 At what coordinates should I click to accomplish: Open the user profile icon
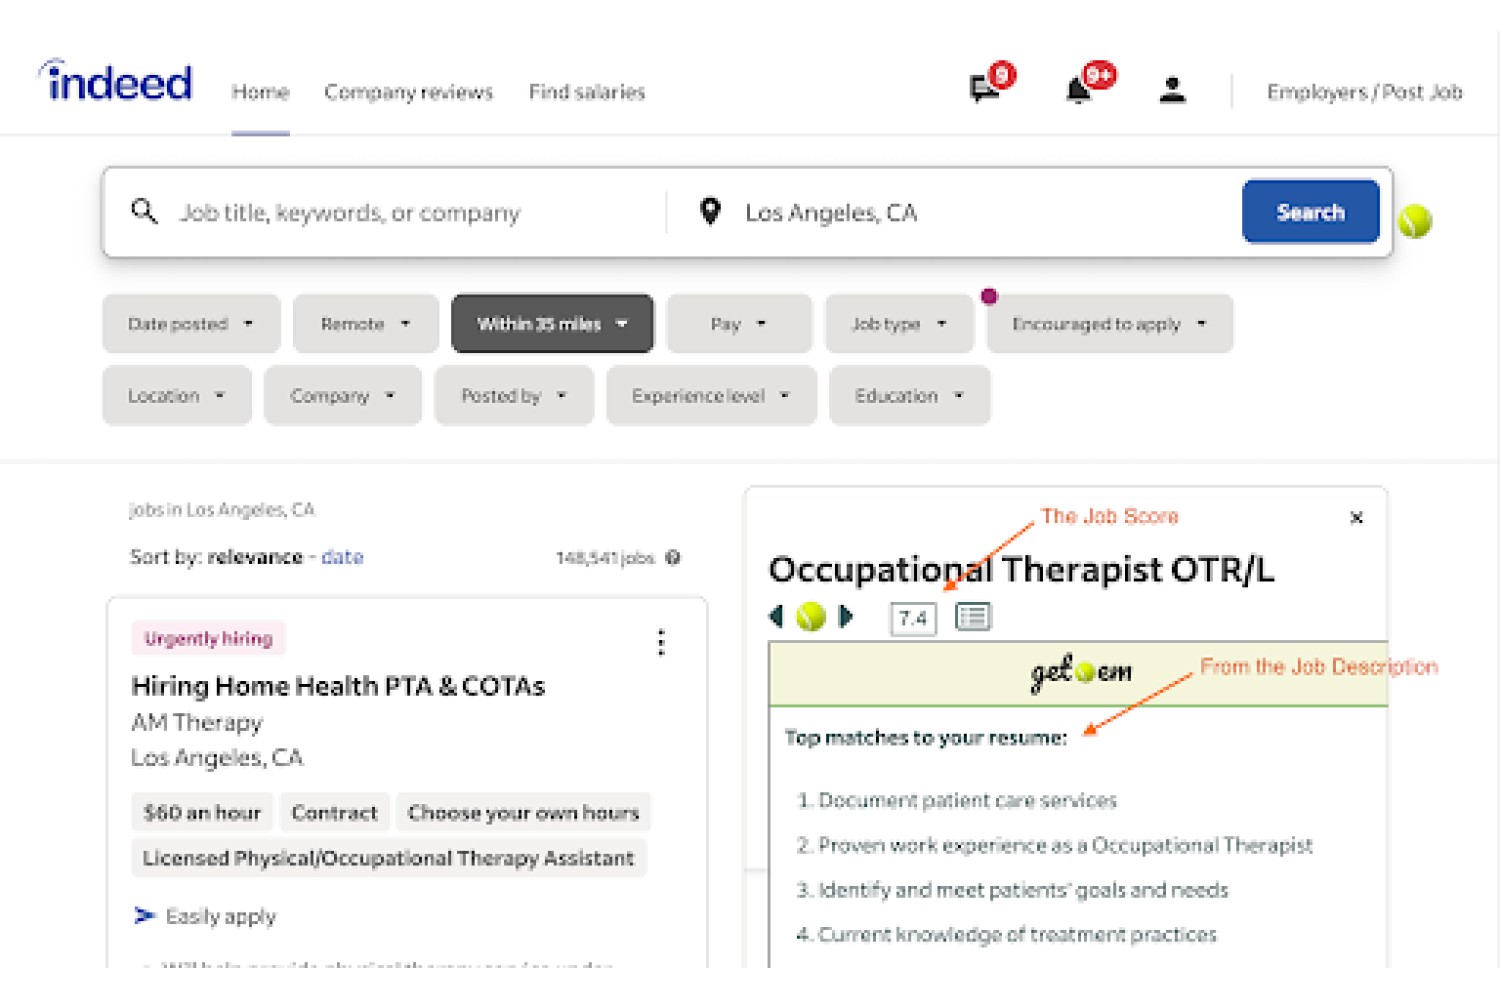pos(1172,90)
